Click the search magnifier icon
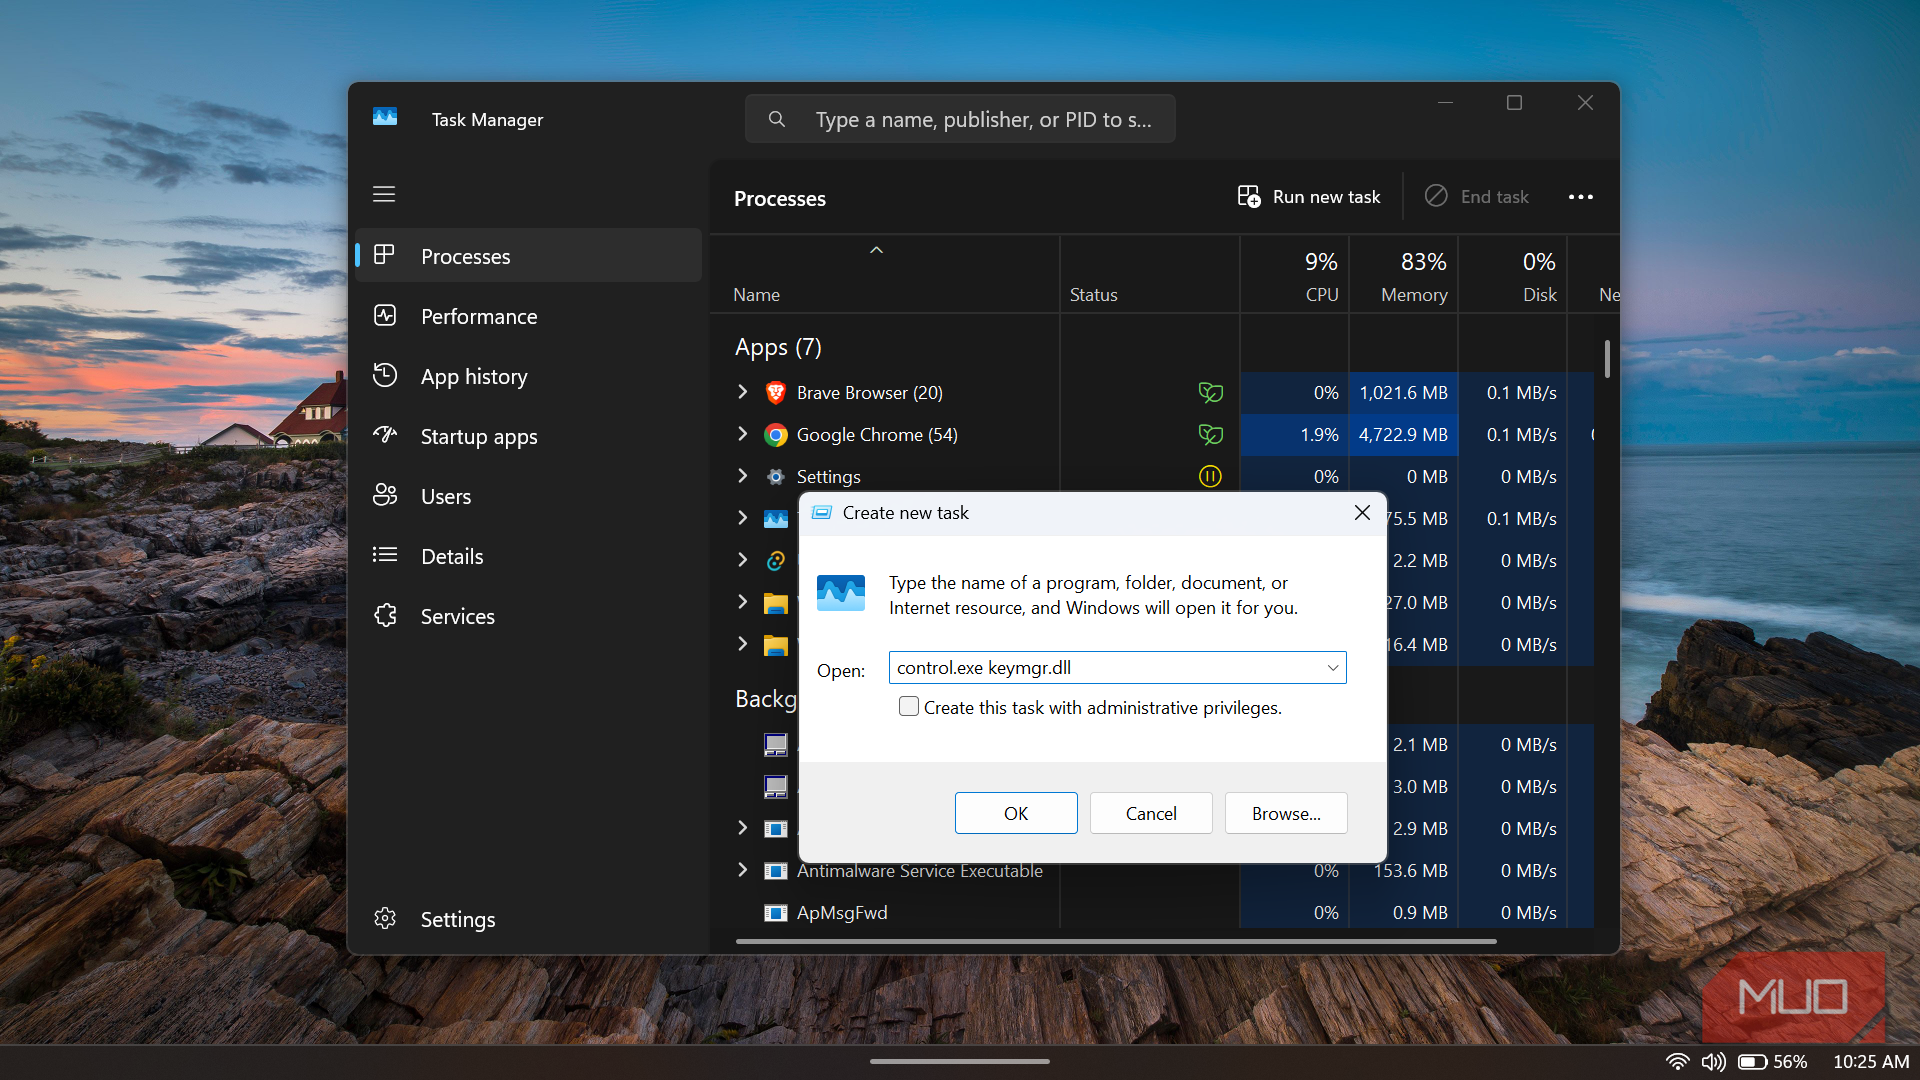The height and width of the screenshot is (1080, 1920). [x=777, y=119]
